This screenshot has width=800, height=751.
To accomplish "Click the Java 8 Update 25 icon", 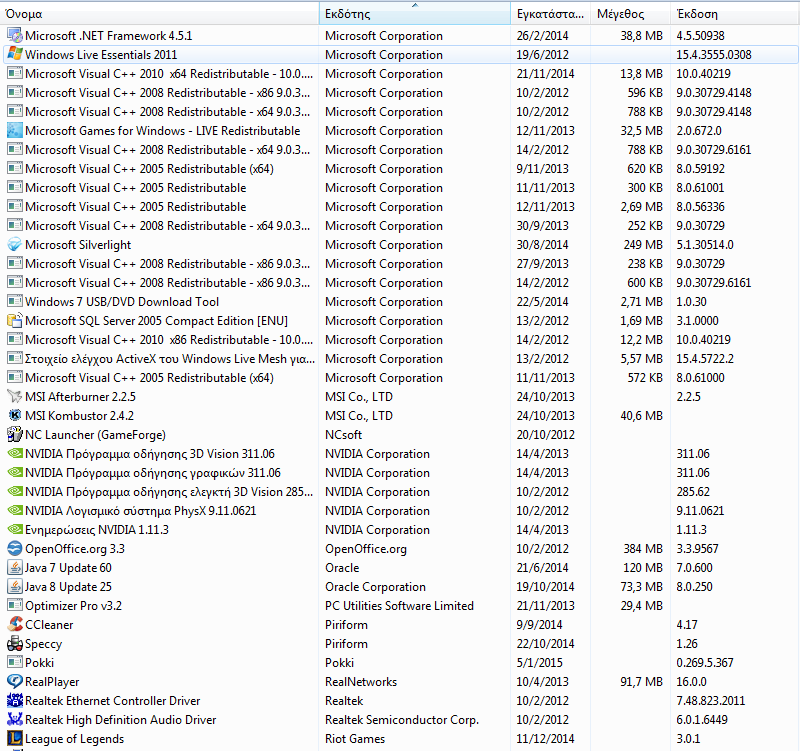I will [15, 587].
